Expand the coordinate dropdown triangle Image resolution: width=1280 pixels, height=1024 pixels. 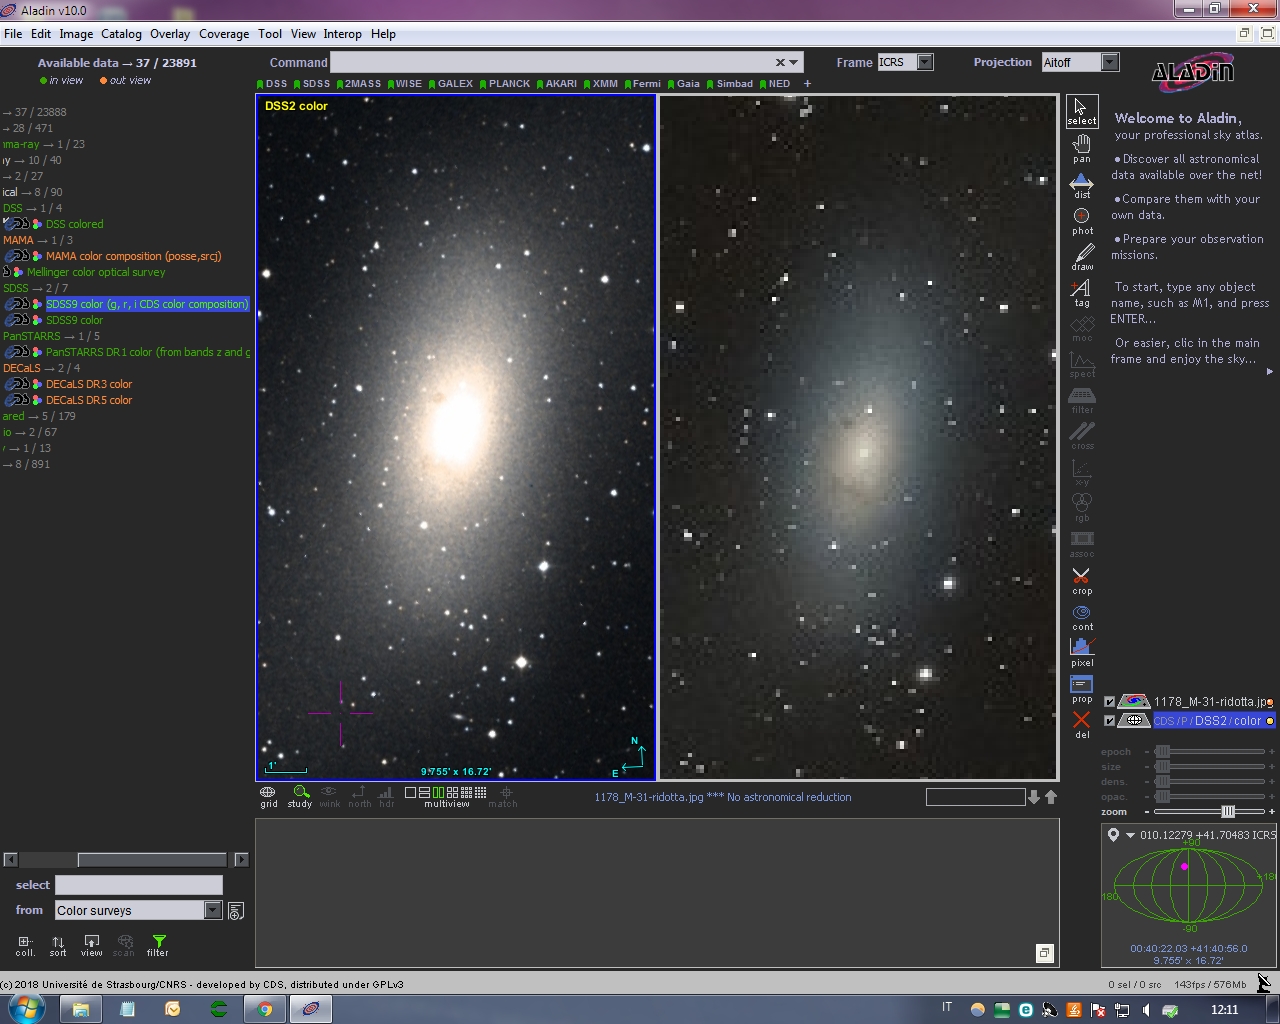1131,835
